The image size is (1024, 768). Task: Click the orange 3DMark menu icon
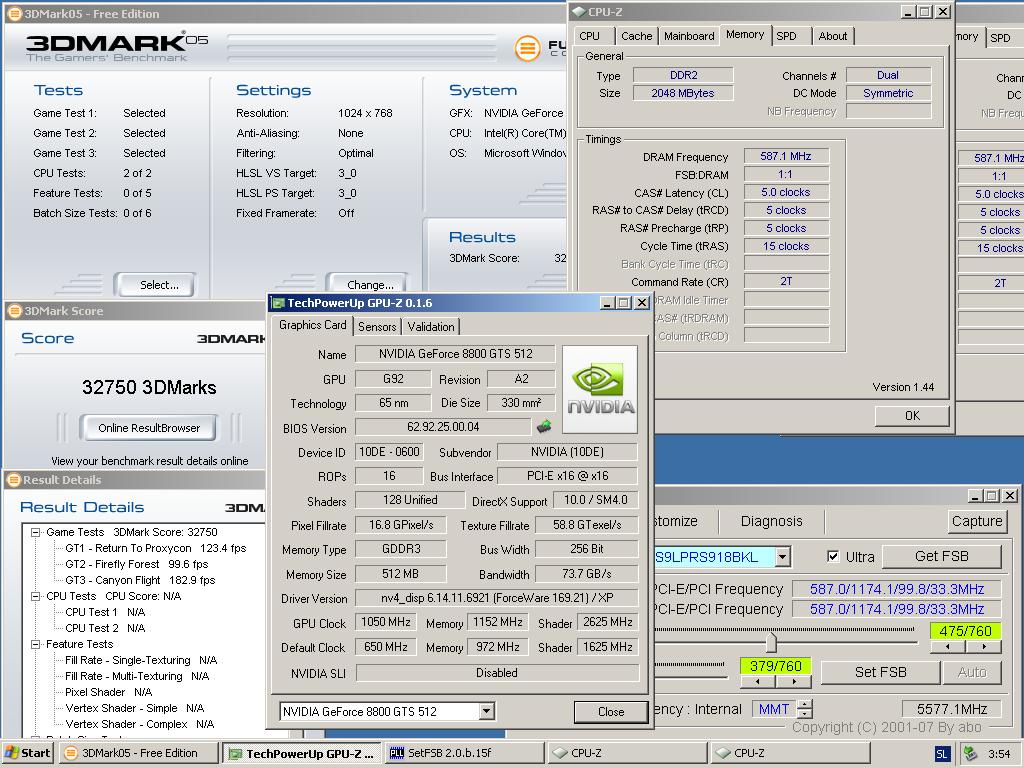tap(527, 48)
